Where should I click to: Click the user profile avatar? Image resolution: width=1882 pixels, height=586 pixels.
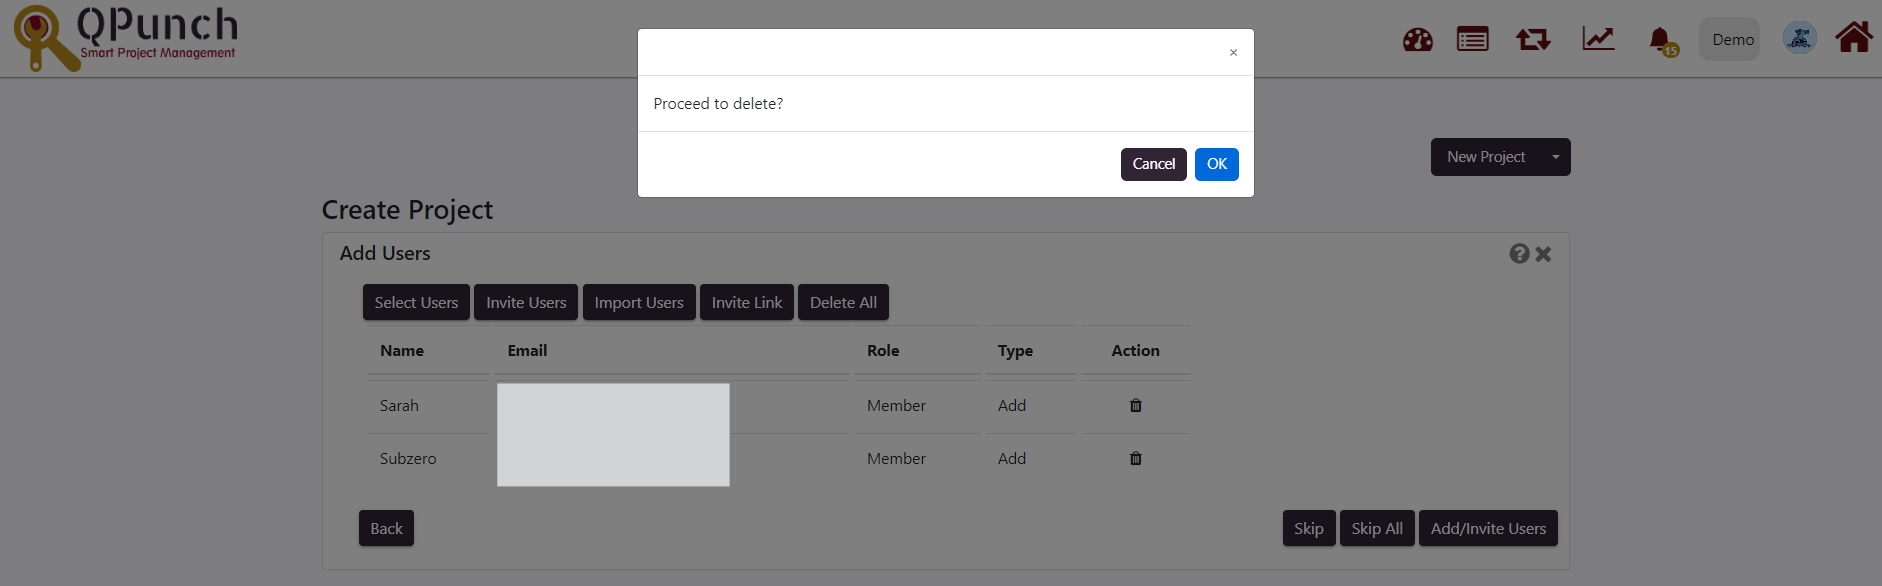coord(1799,38)
